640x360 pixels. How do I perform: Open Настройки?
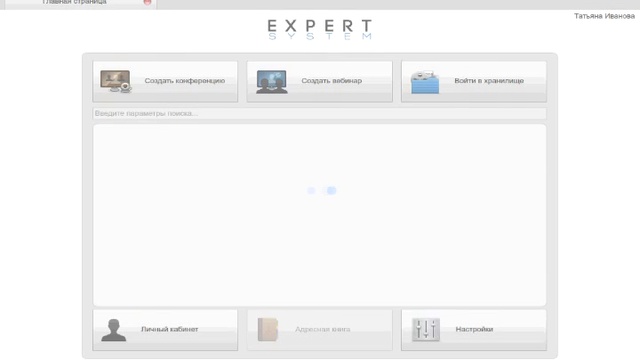[474, 330]
